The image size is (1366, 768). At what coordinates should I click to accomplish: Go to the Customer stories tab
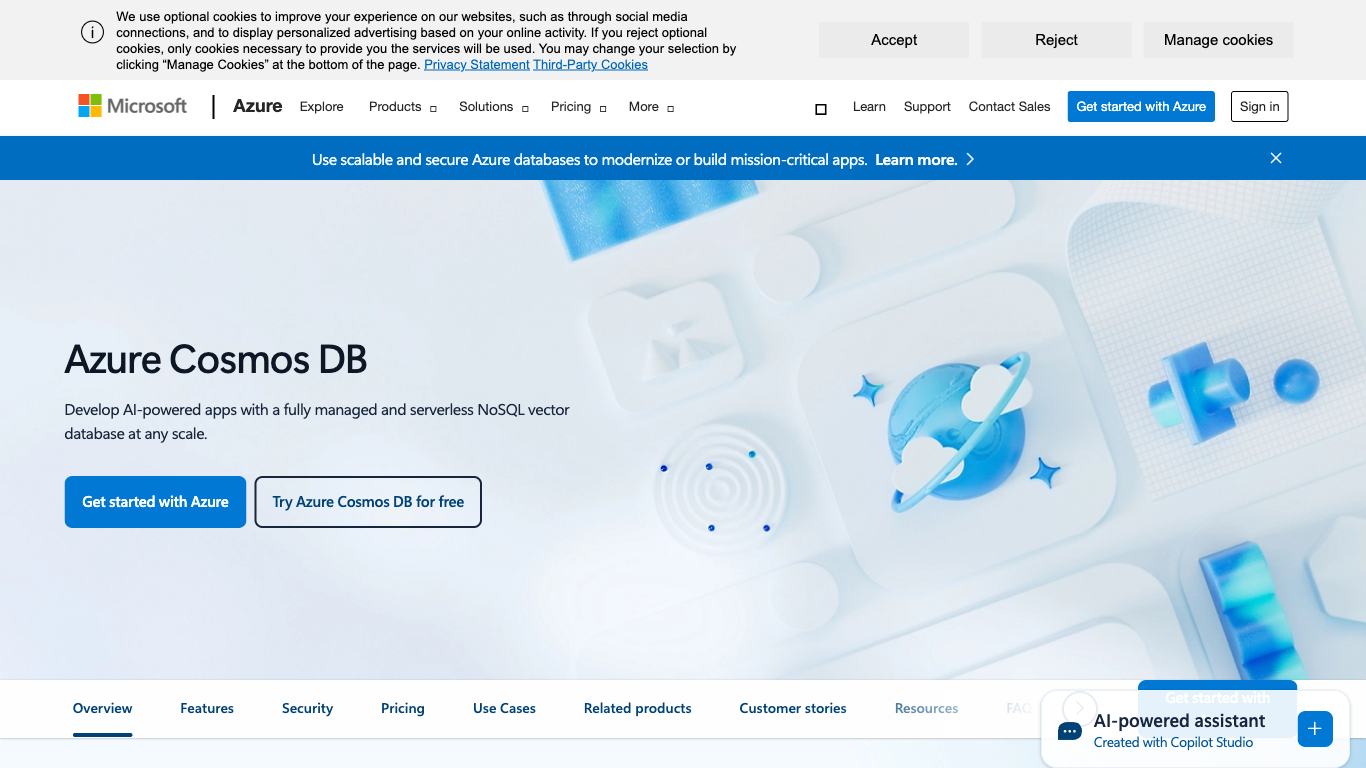(x=792, y=708)
